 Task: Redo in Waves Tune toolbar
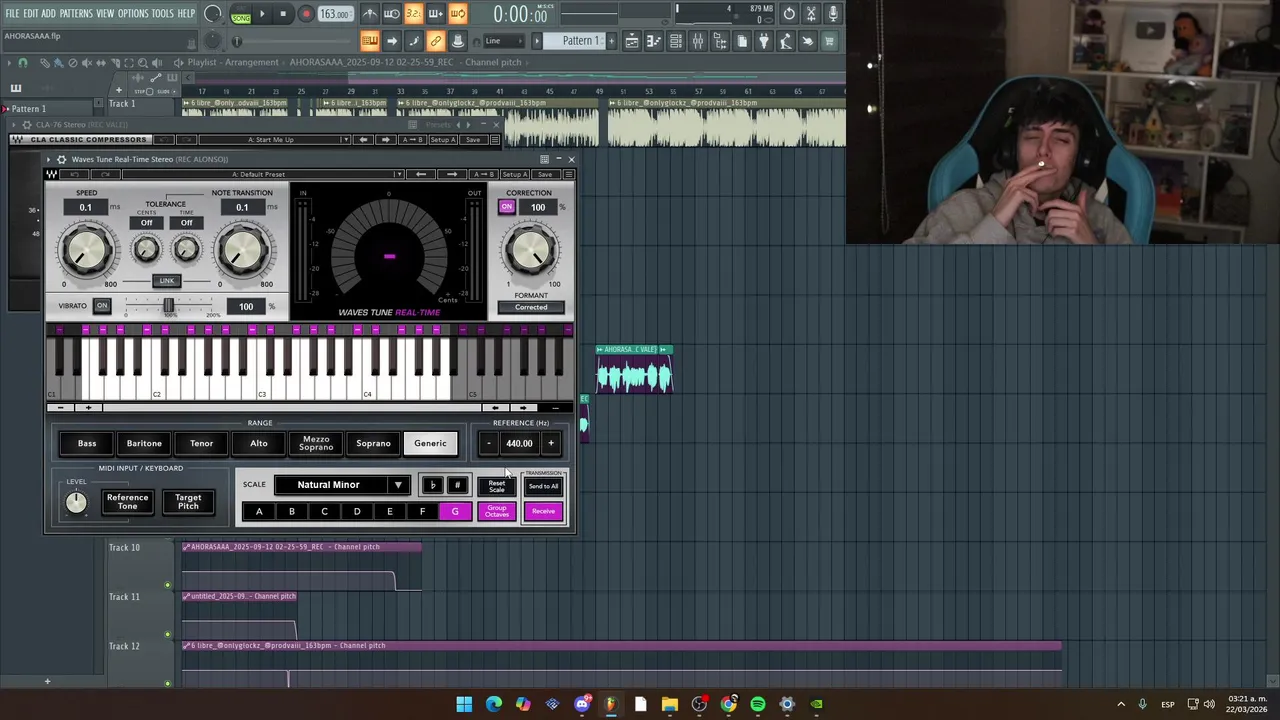[x=105, y=174]
